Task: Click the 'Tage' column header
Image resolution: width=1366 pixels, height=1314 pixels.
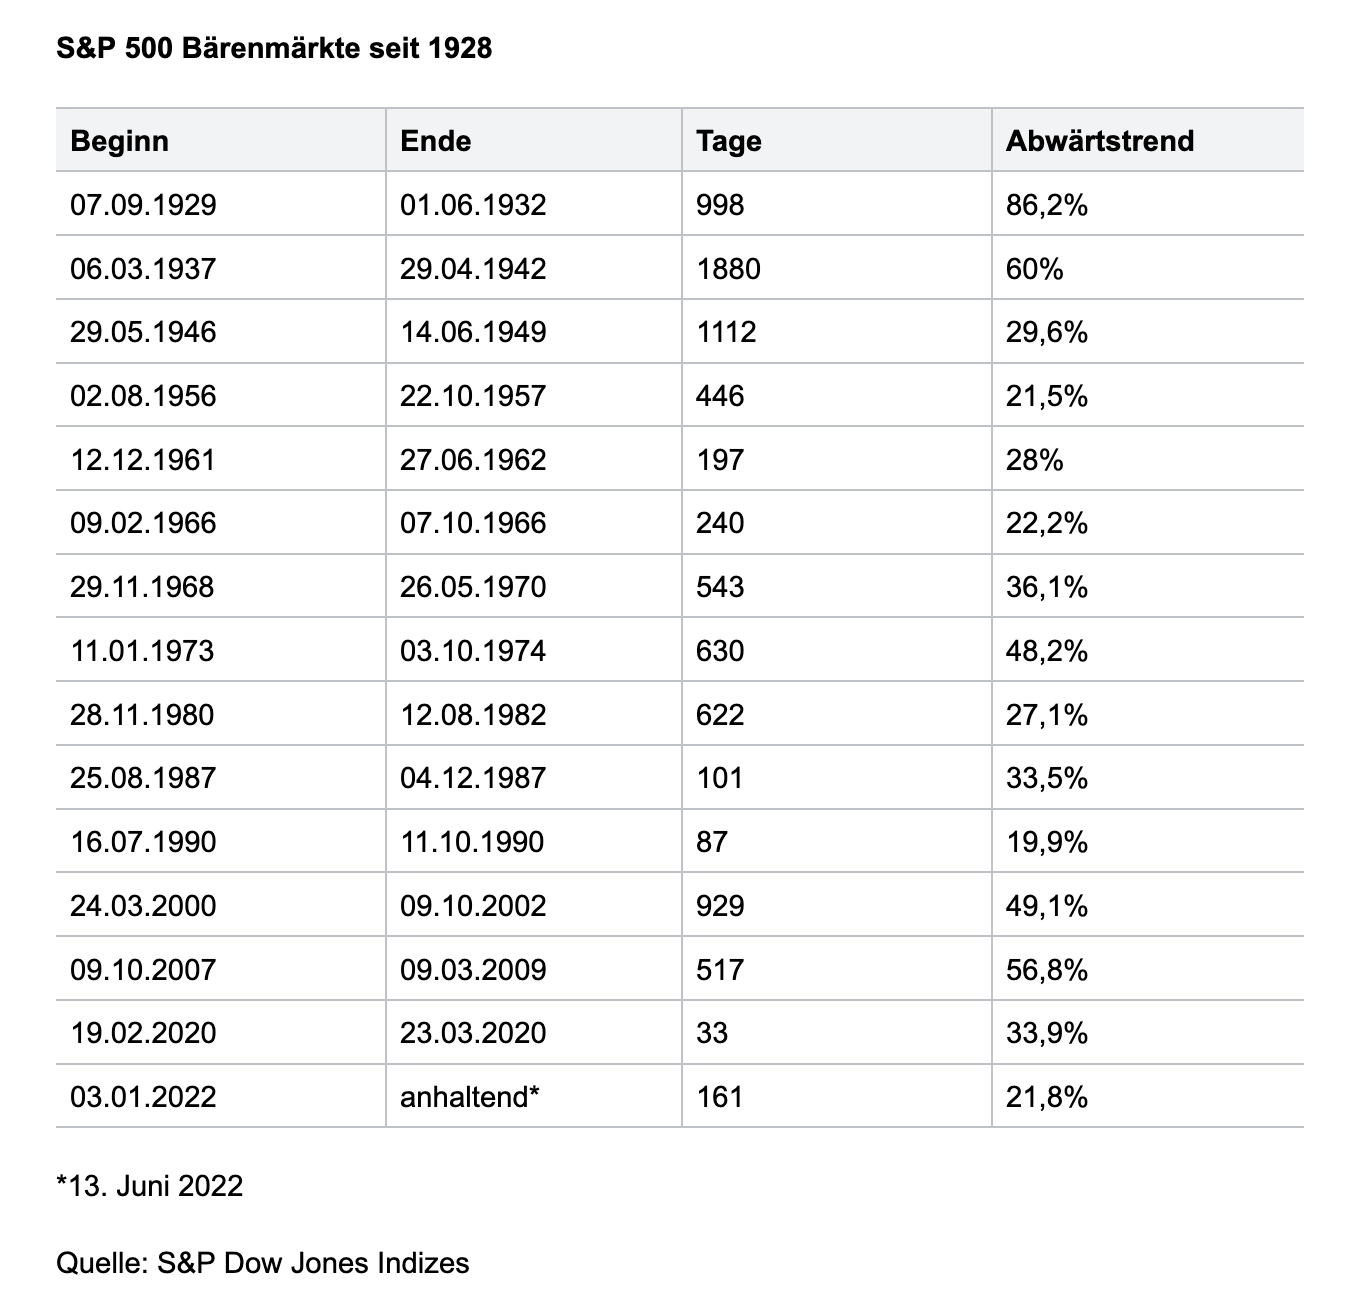Action: (x=728, y=140)
